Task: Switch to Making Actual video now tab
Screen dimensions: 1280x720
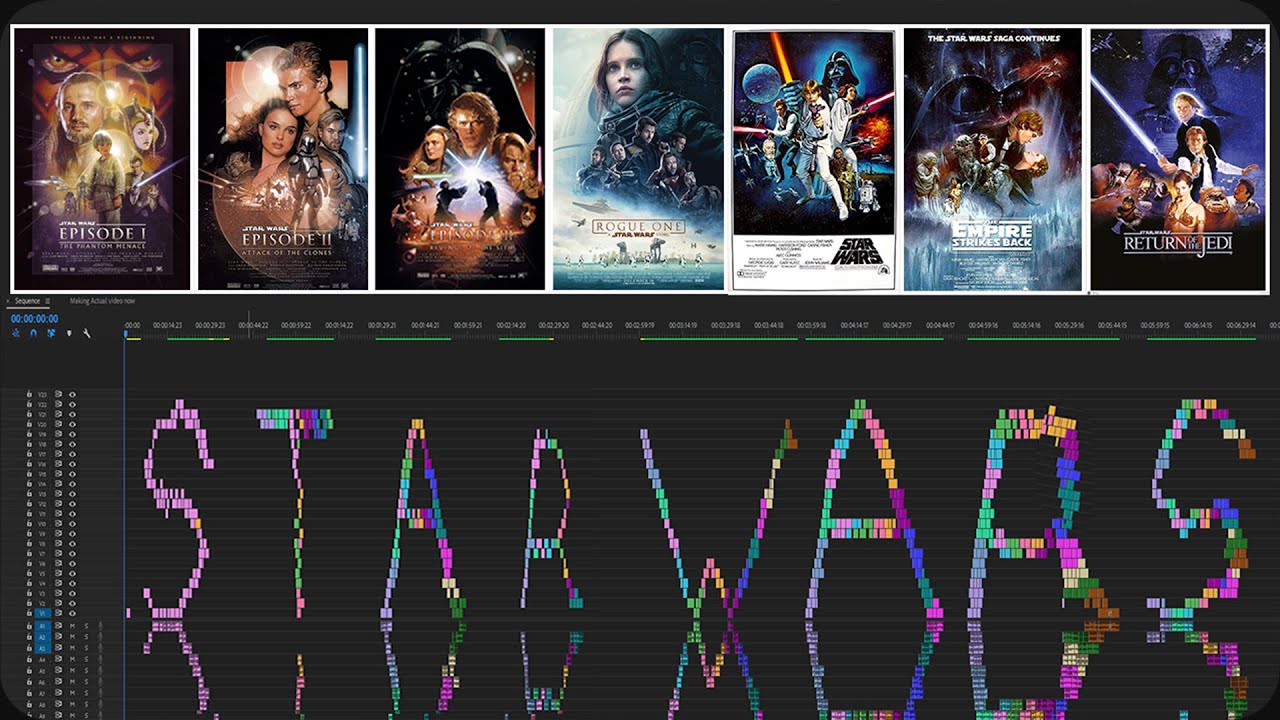Action: (102, 301)
